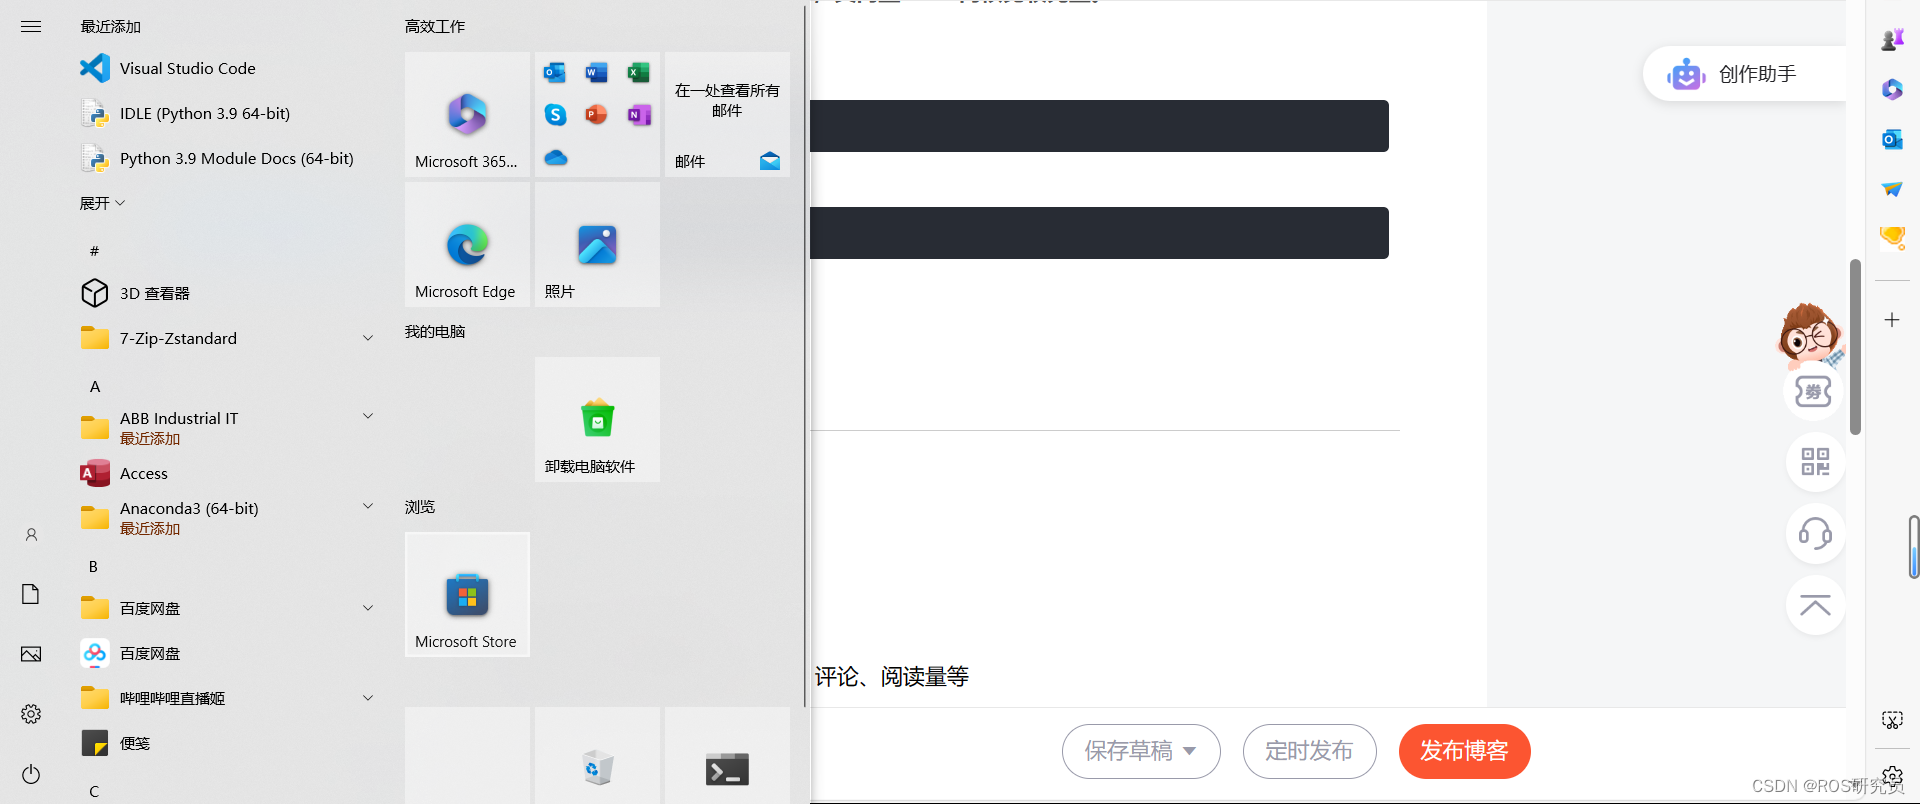
Task: Open the Start menu hamburger navigation
Action: 31,27
